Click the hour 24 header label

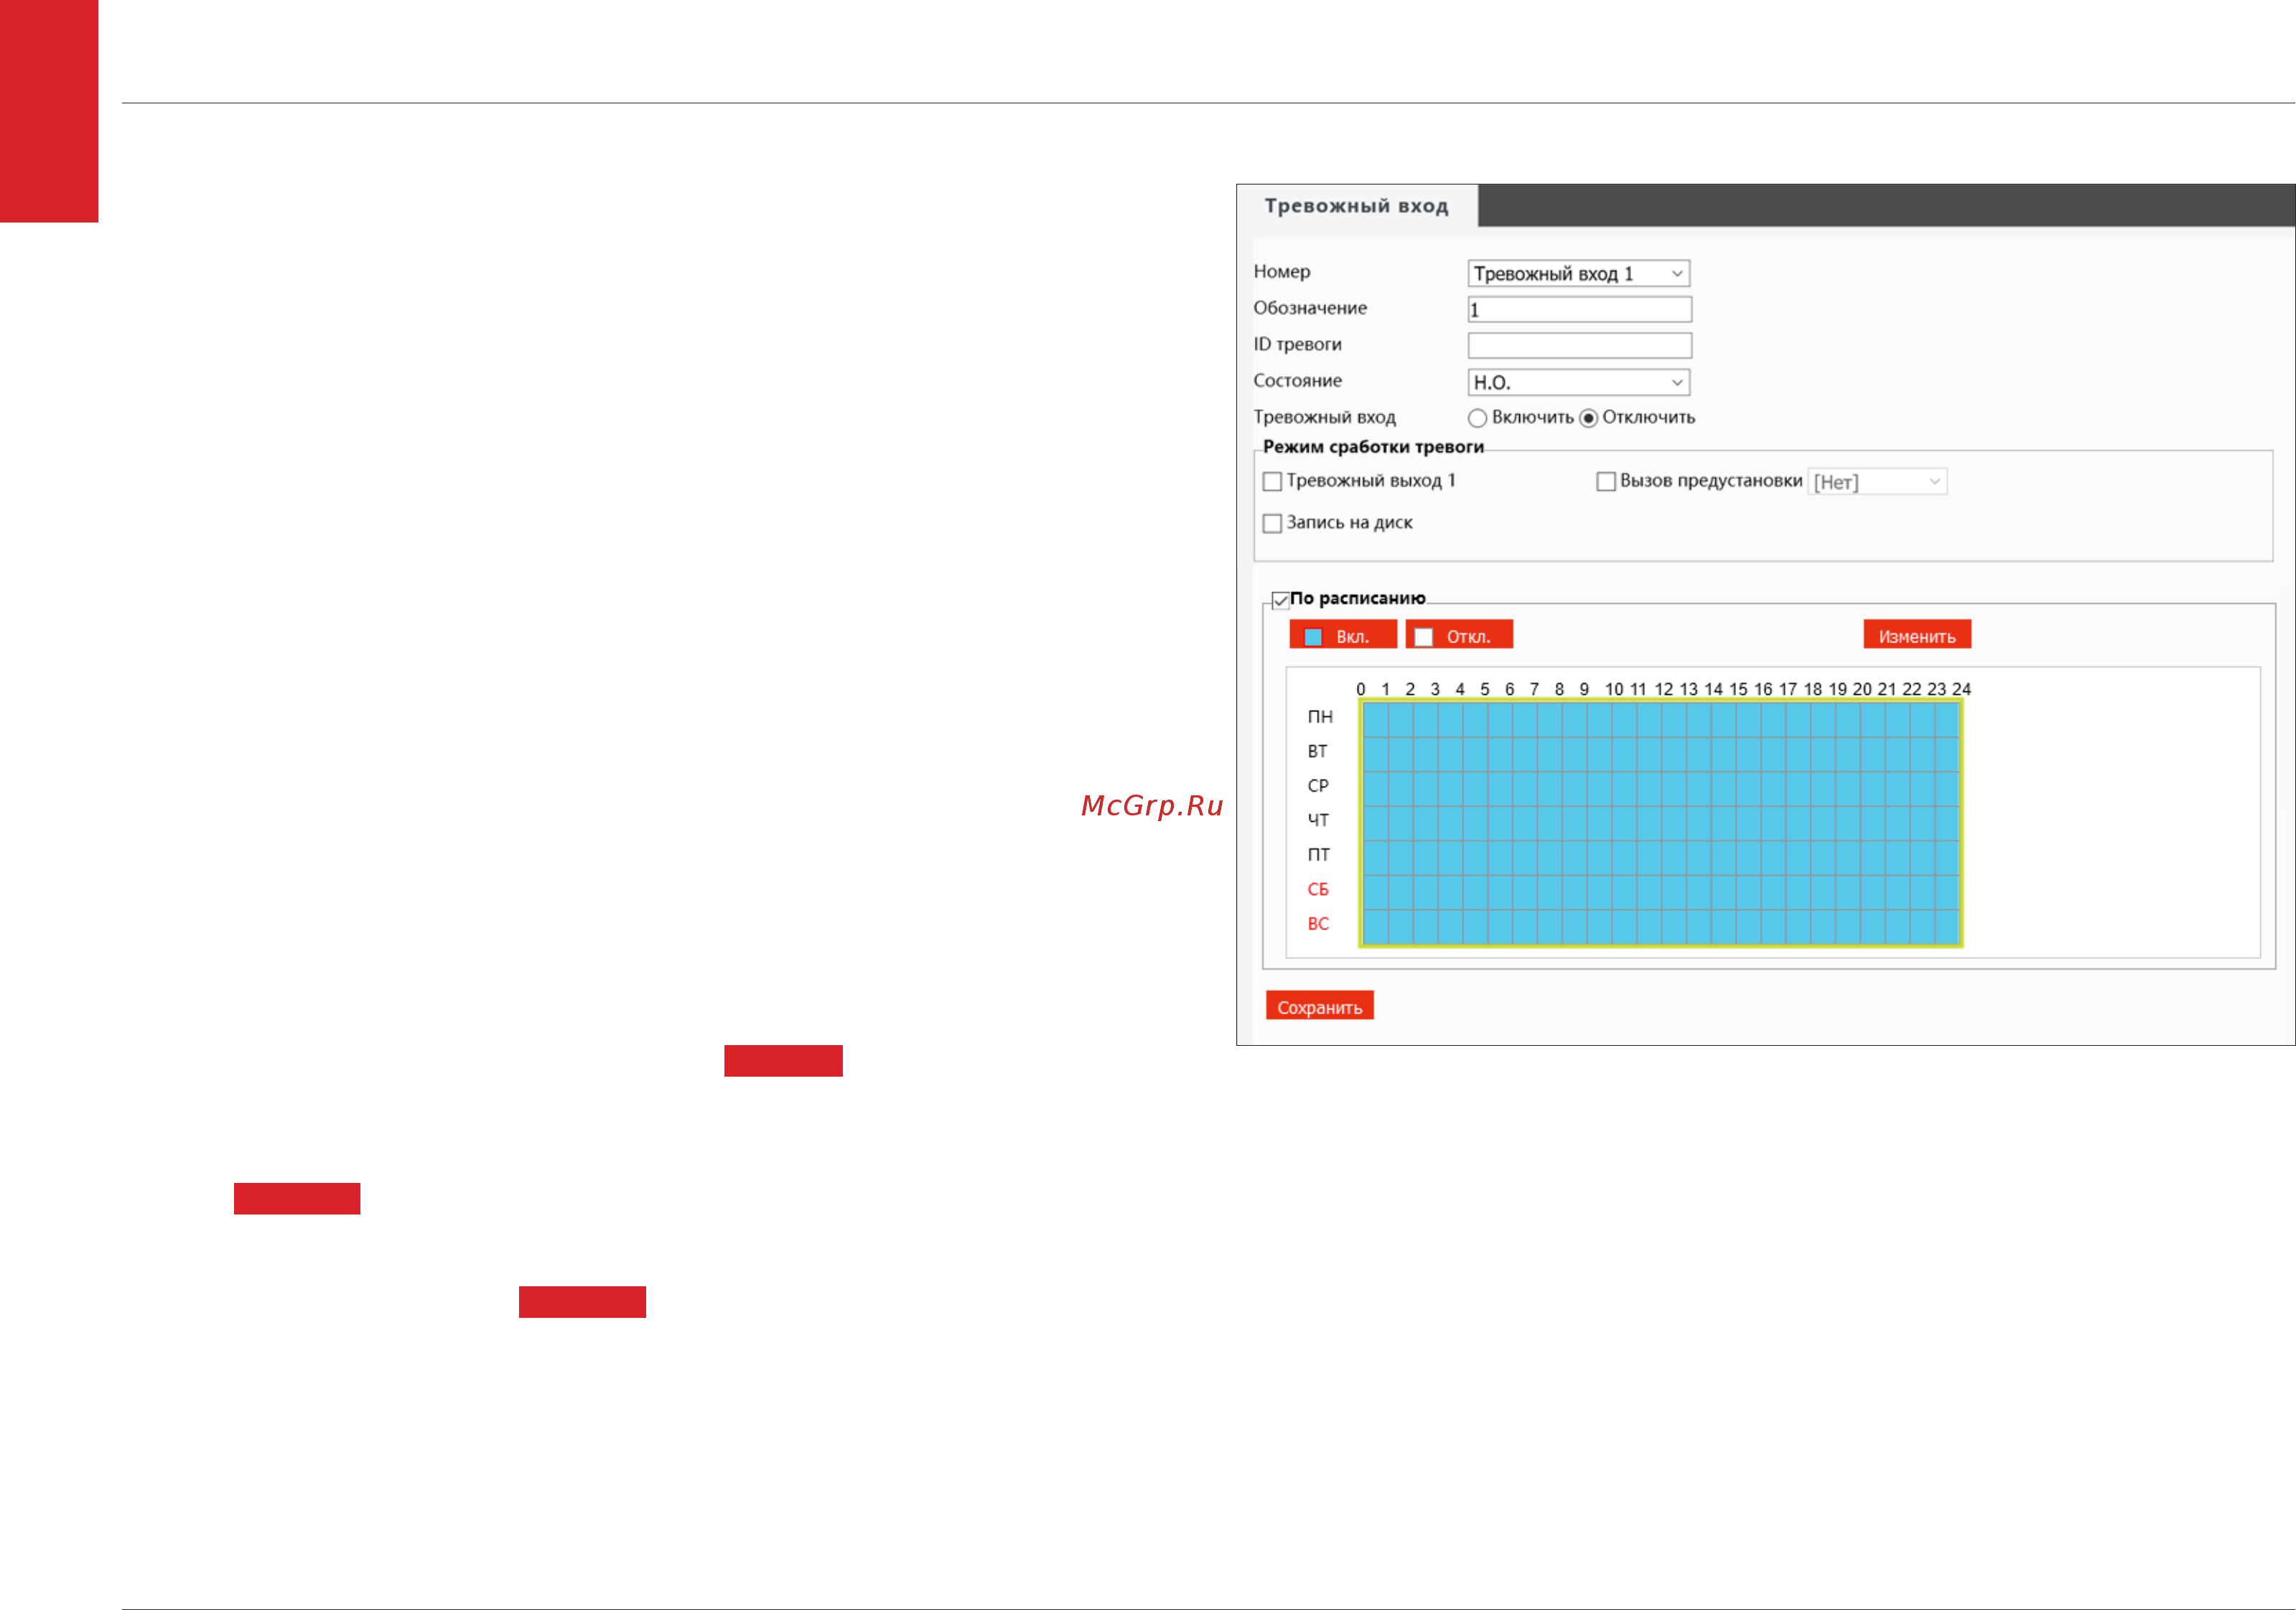coord(1961,689)
